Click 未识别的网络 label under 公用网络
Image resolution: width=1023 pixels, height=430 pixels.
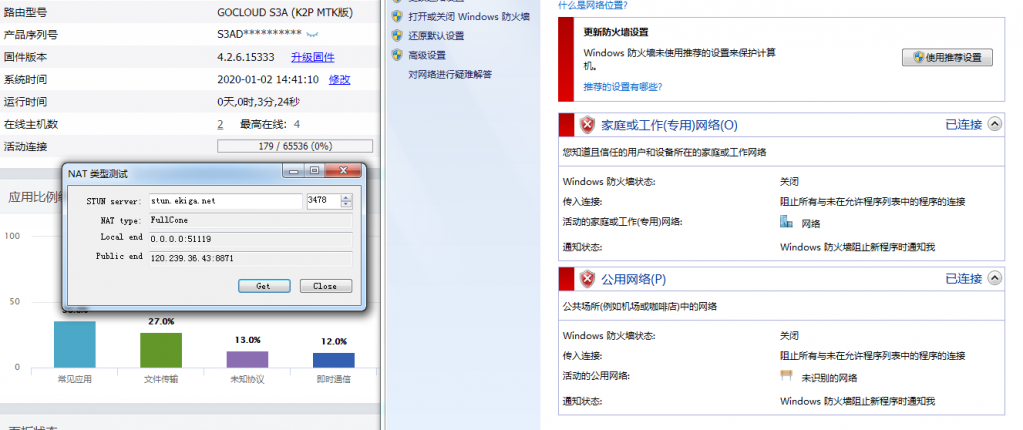(829, 378)
